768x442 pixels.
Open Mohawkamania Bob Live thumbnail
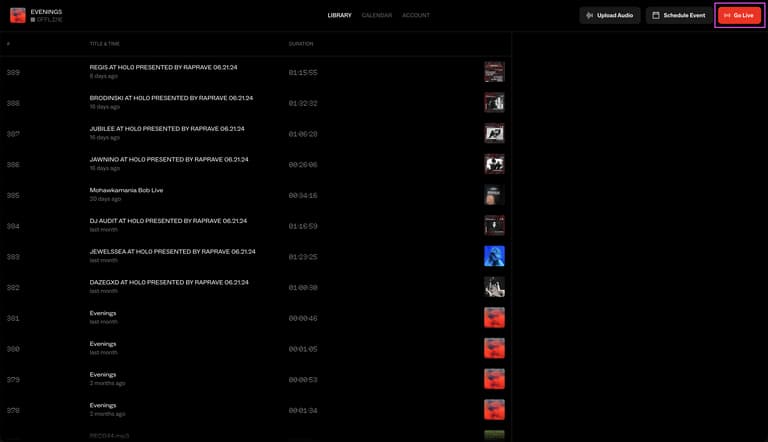[x=494, y=195]
